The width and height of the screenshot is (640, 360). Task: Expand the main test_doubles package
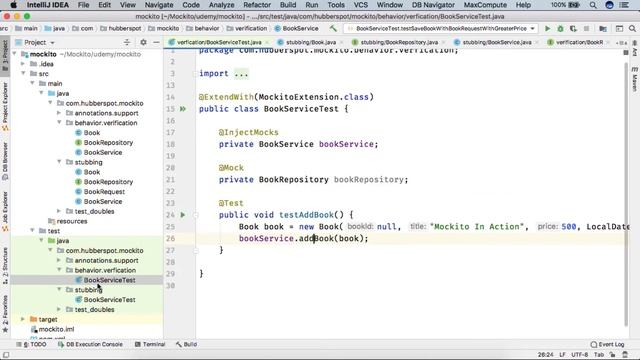click(59, 211)
